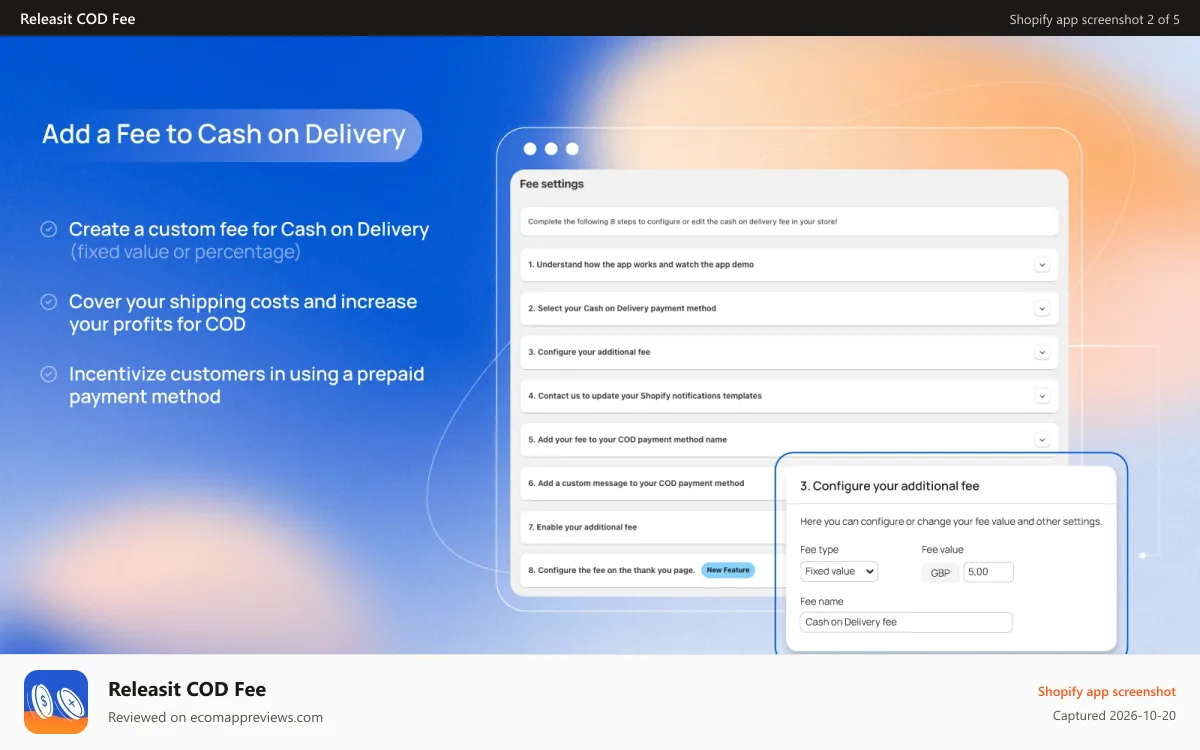Click the Reviewed on ecomappreviews.com text
Screen dimensions: 1200x750
pyautogui.click(x=215, y=717)
